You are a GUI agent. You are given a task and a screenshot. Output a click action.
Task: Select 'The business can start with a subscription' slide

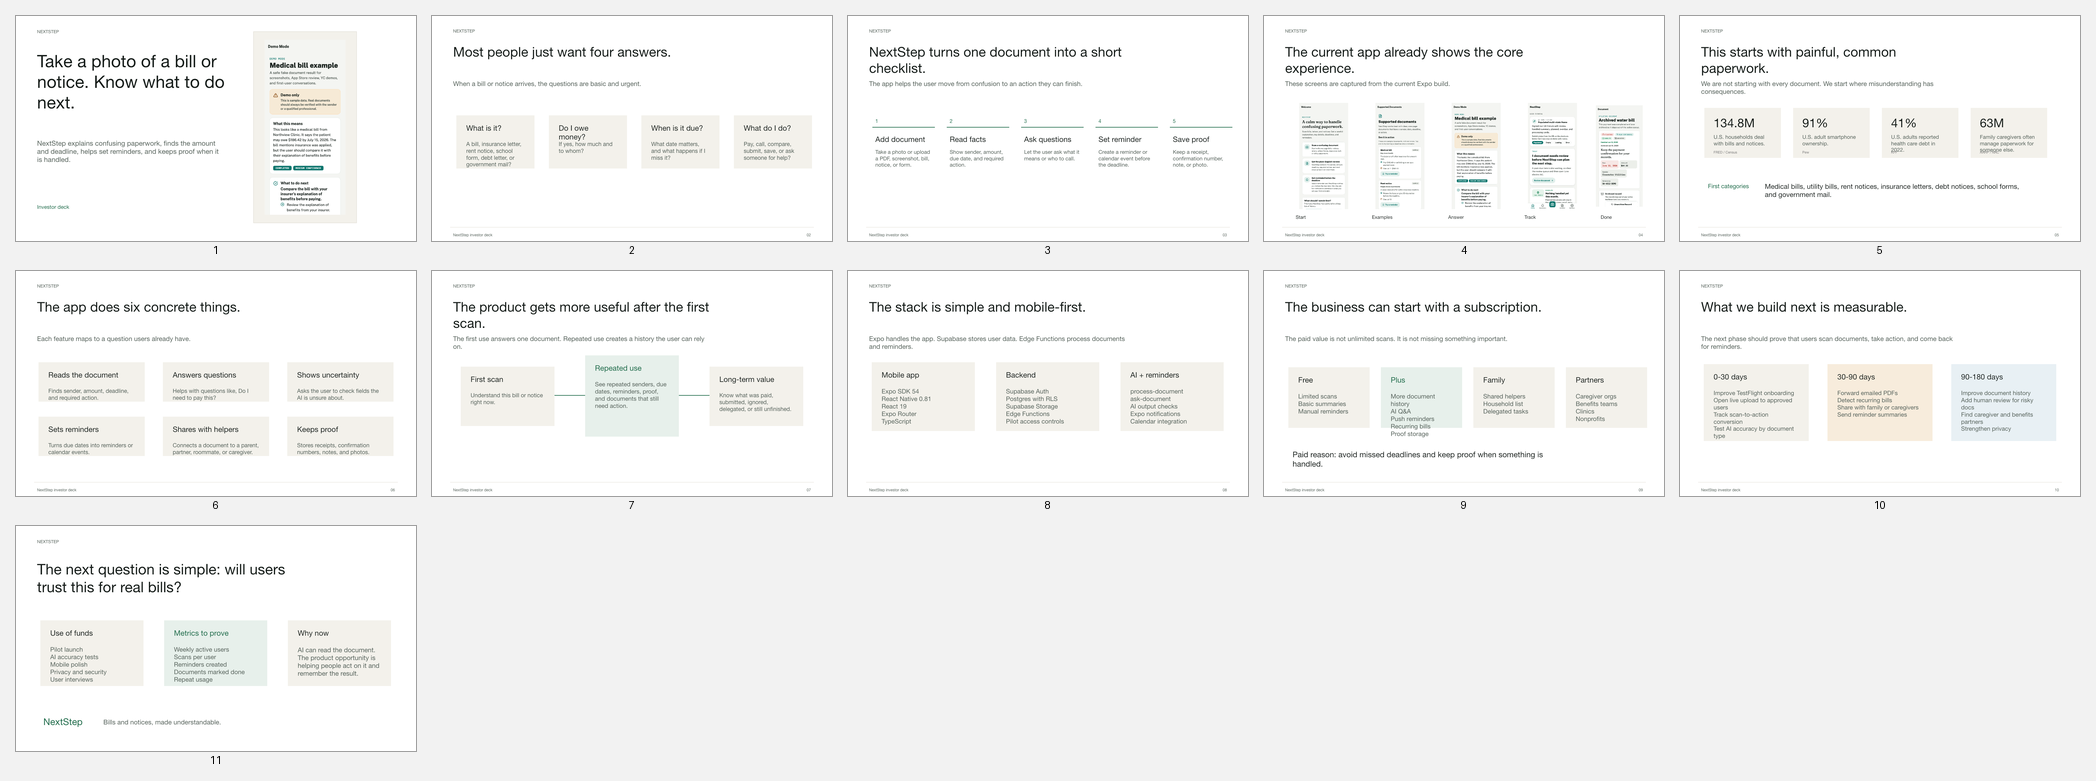1464,383
